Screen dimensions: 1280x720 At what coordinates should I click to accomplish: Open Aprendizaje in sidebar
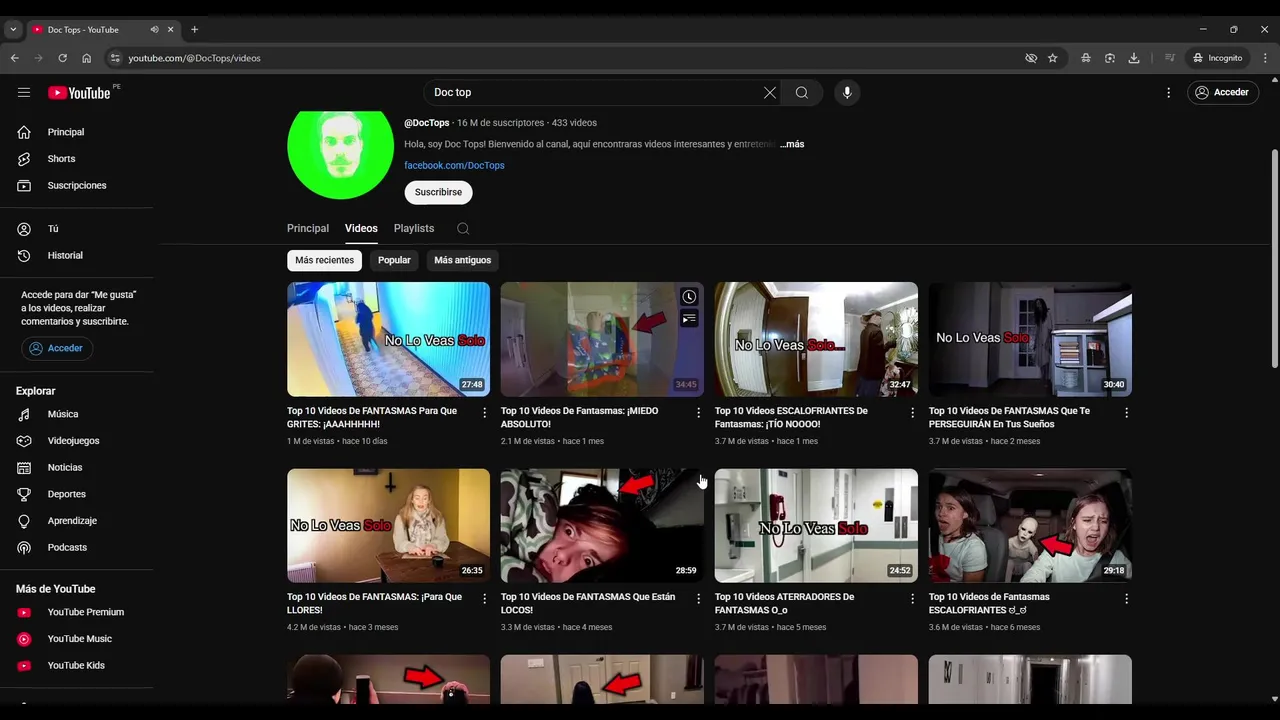(77, 521)
